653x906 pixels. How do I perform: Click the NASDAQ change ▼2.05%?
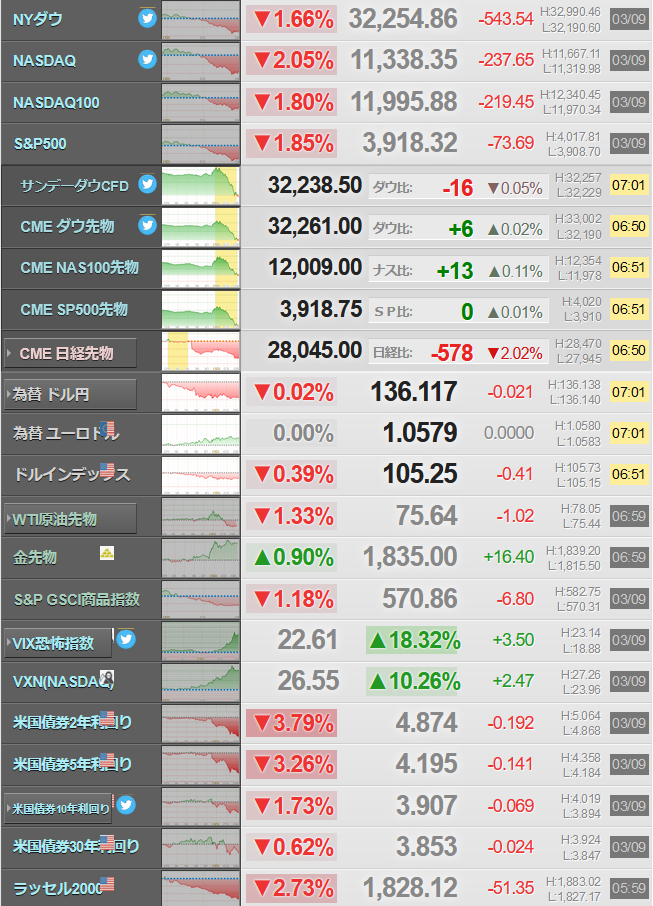292,60
